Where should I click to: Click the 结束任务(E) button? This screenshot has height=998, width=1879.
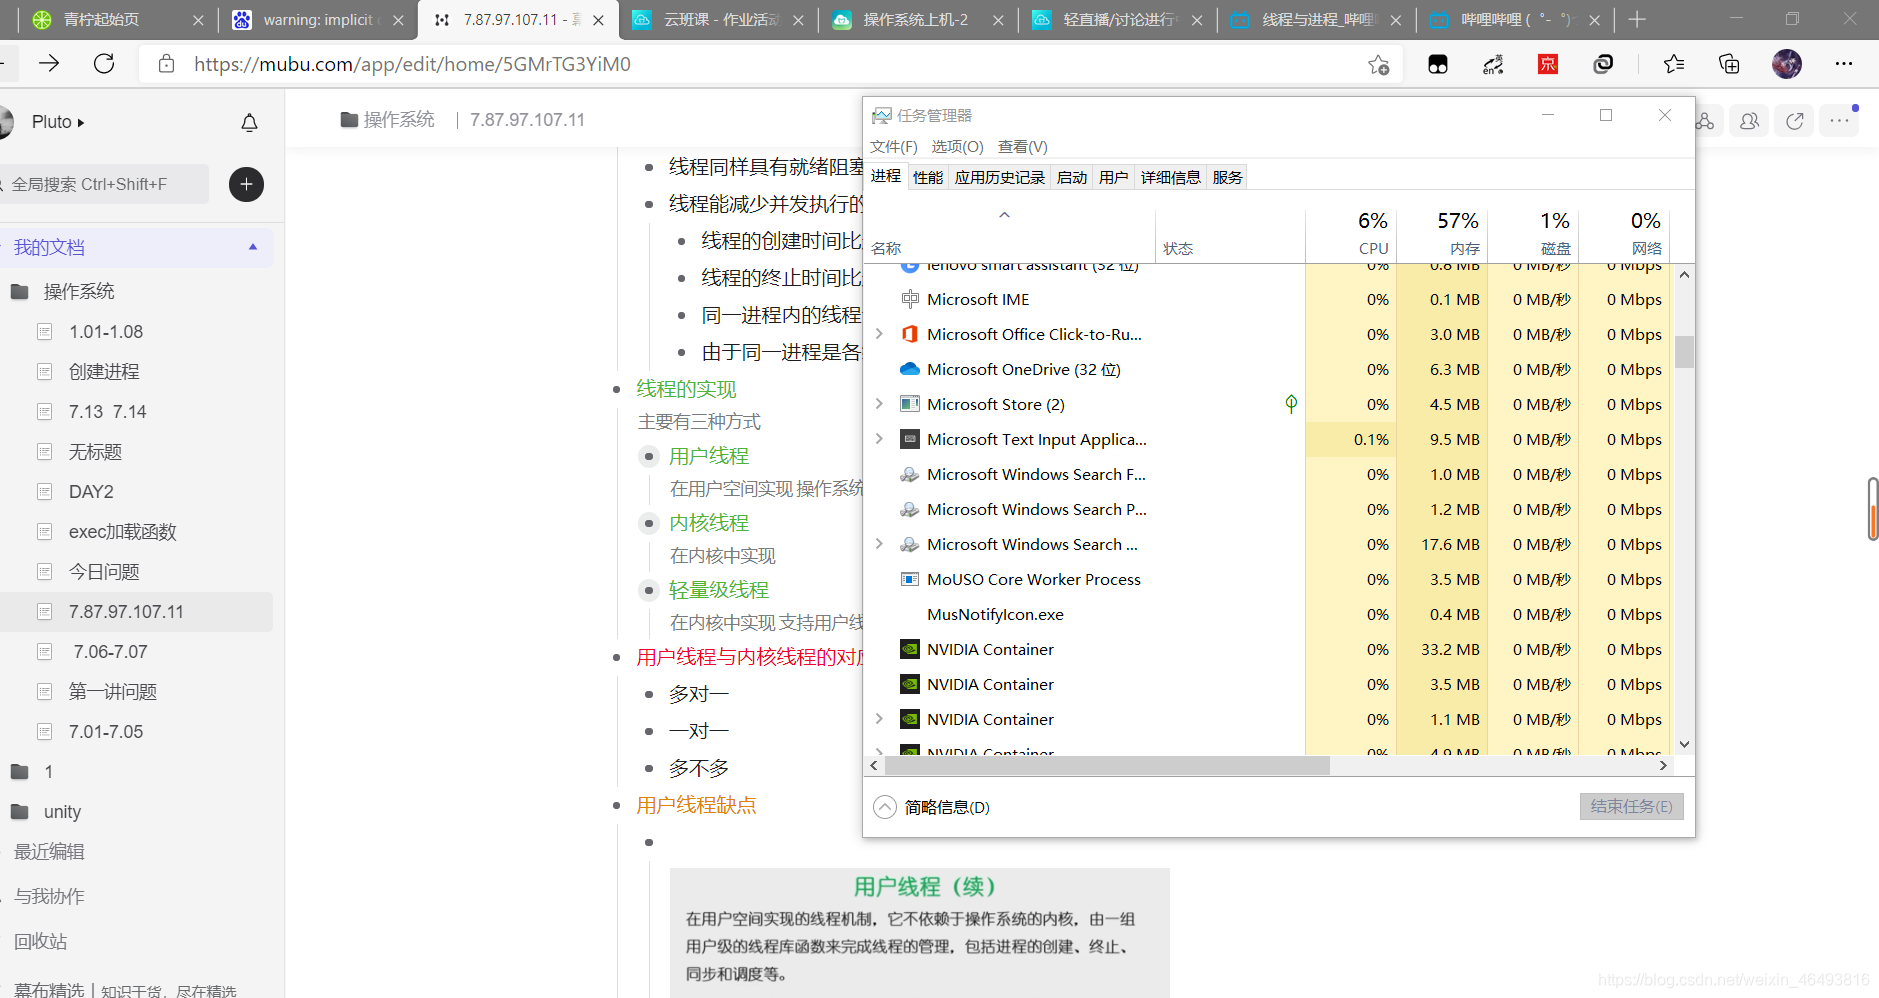pos(1632,806)
